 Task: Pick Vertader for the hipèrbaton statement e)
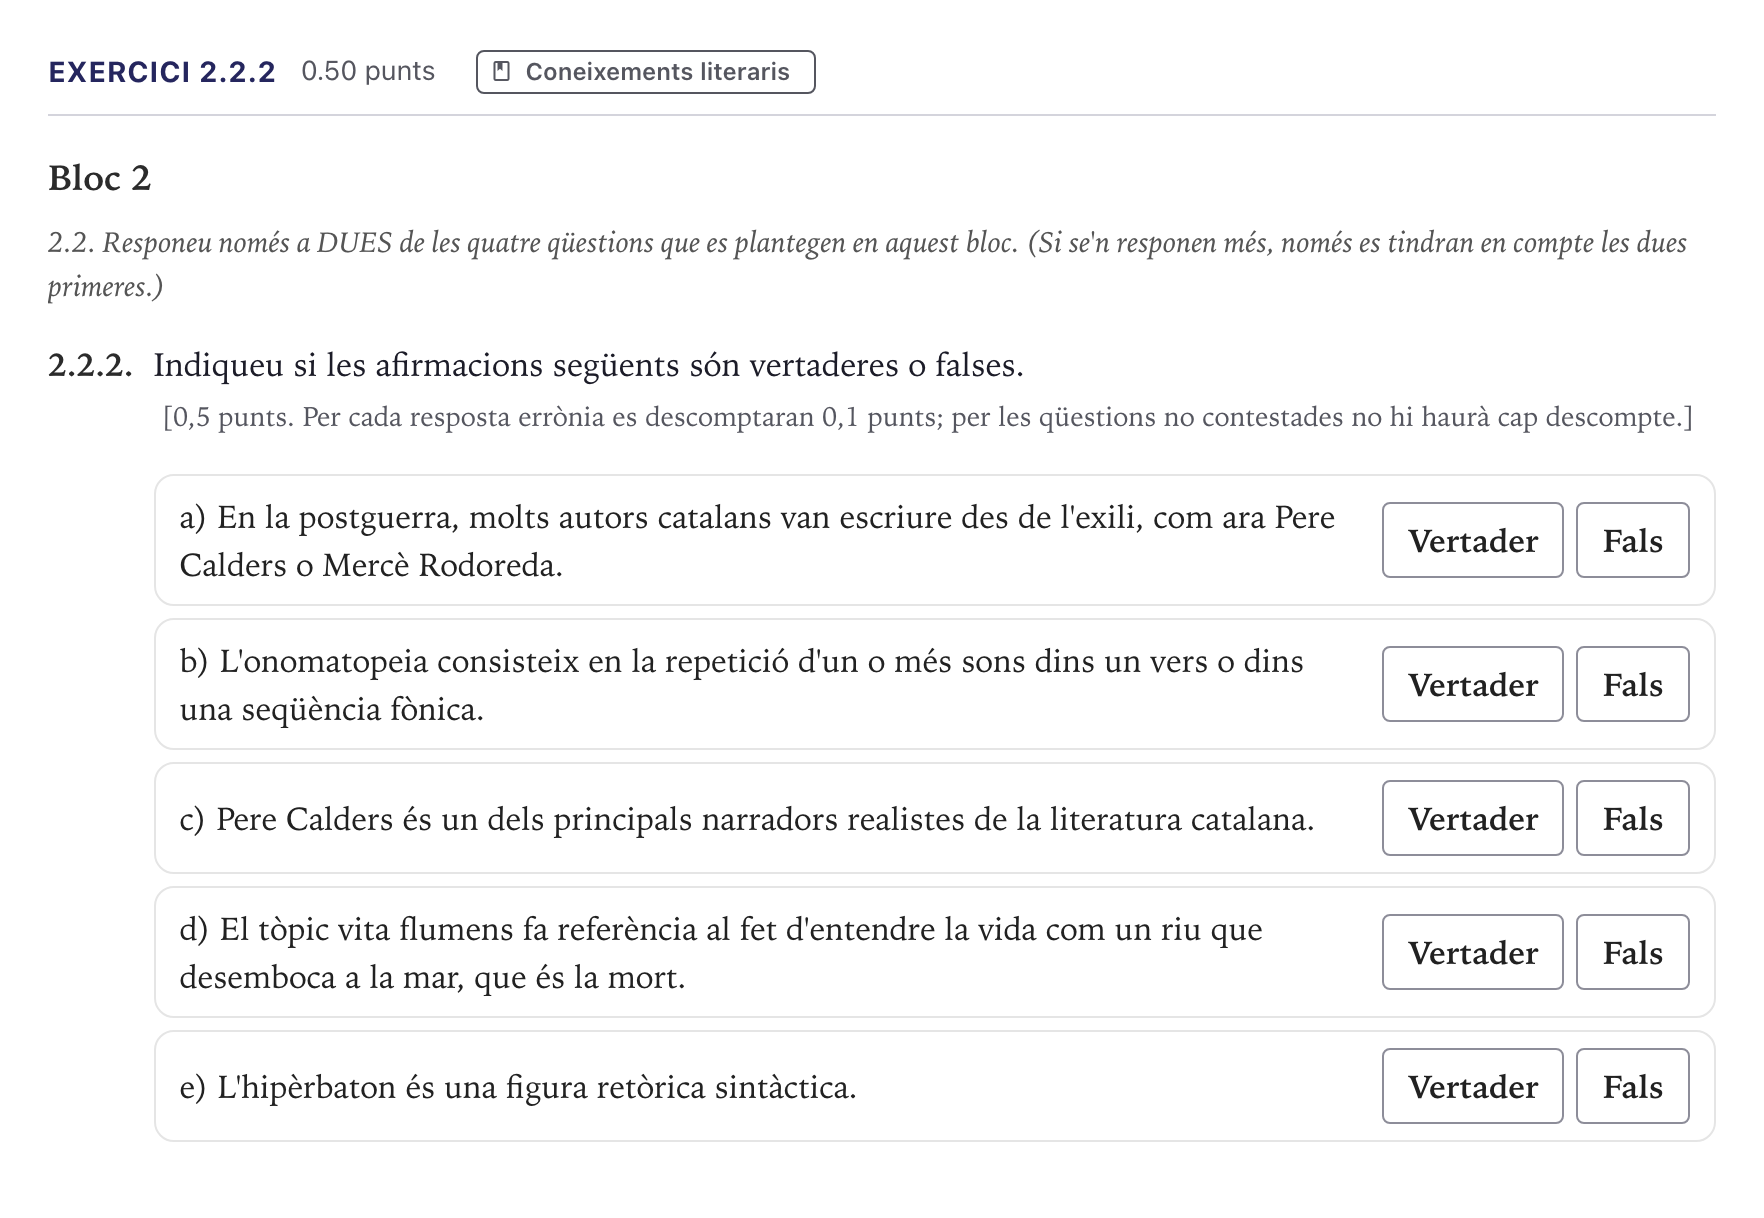1472,1086
